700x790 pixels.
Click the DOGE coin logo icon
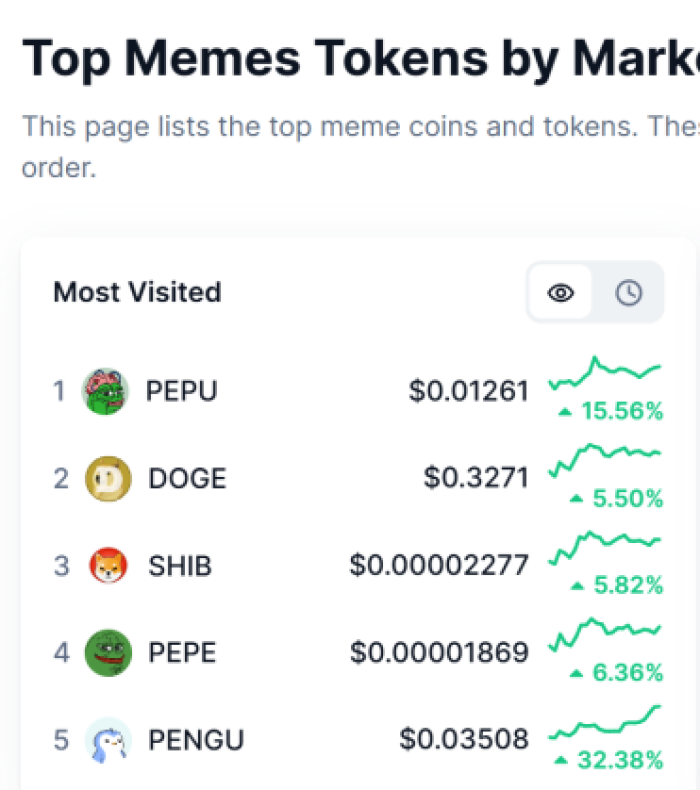pyautogui.click(x=108, y=478)
